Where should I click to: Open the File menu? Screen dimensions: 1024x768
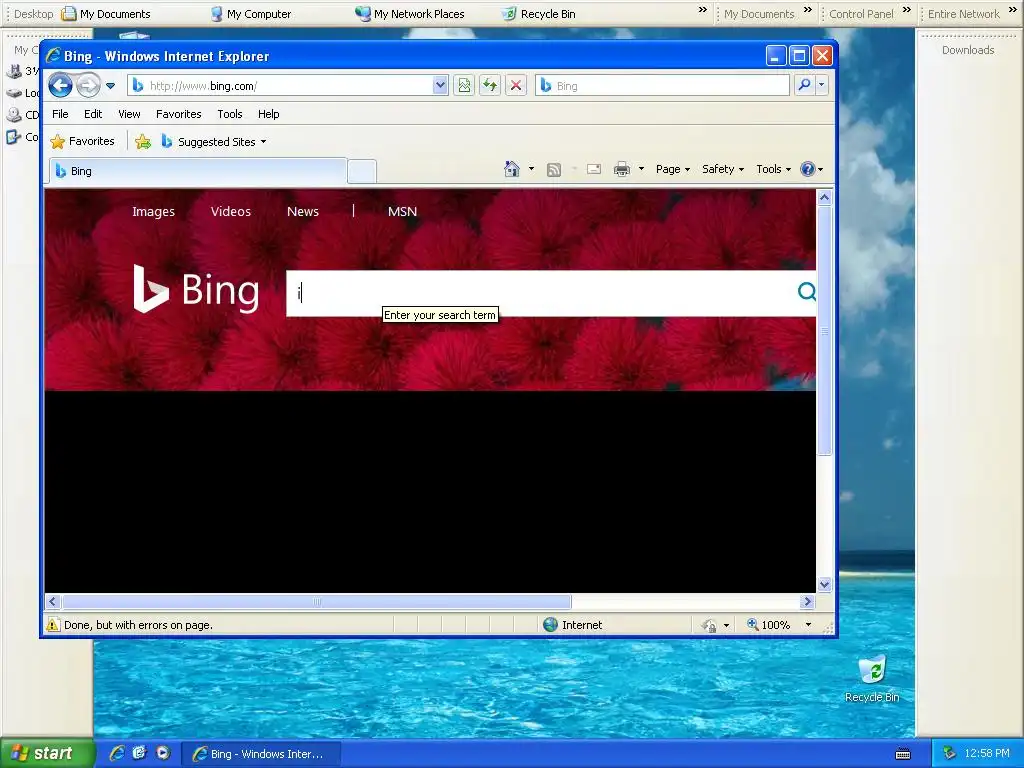60,114
